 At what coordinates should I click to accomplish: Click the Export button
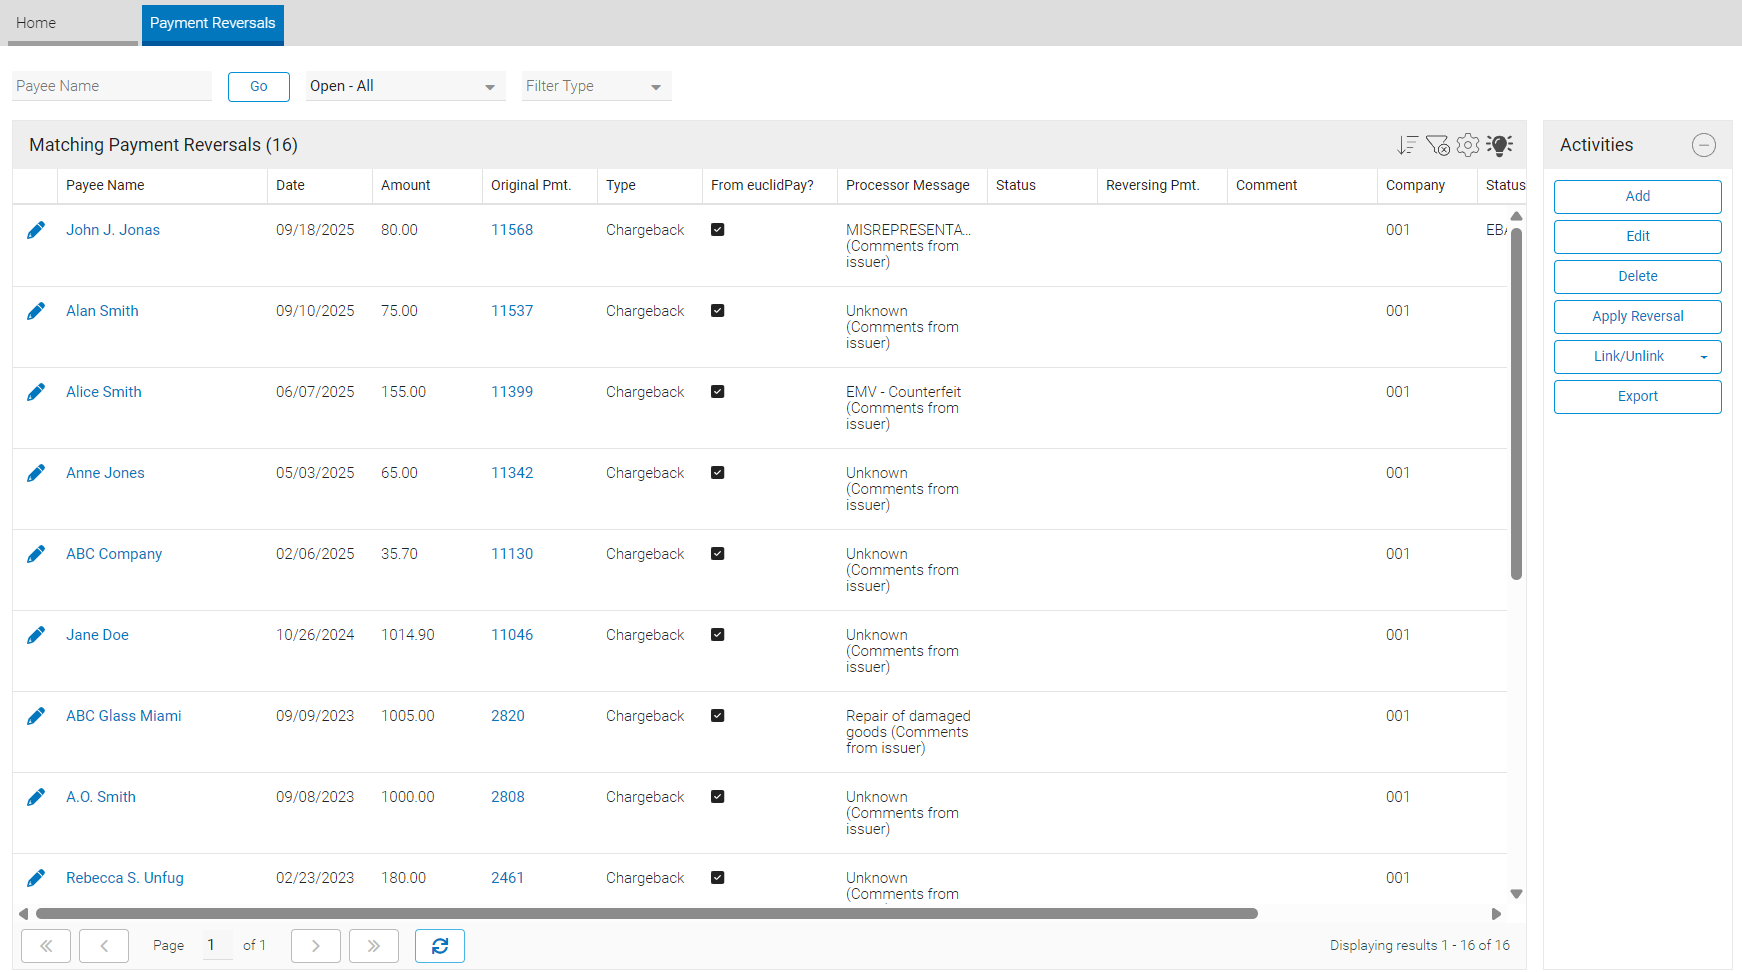(1638, 397)
